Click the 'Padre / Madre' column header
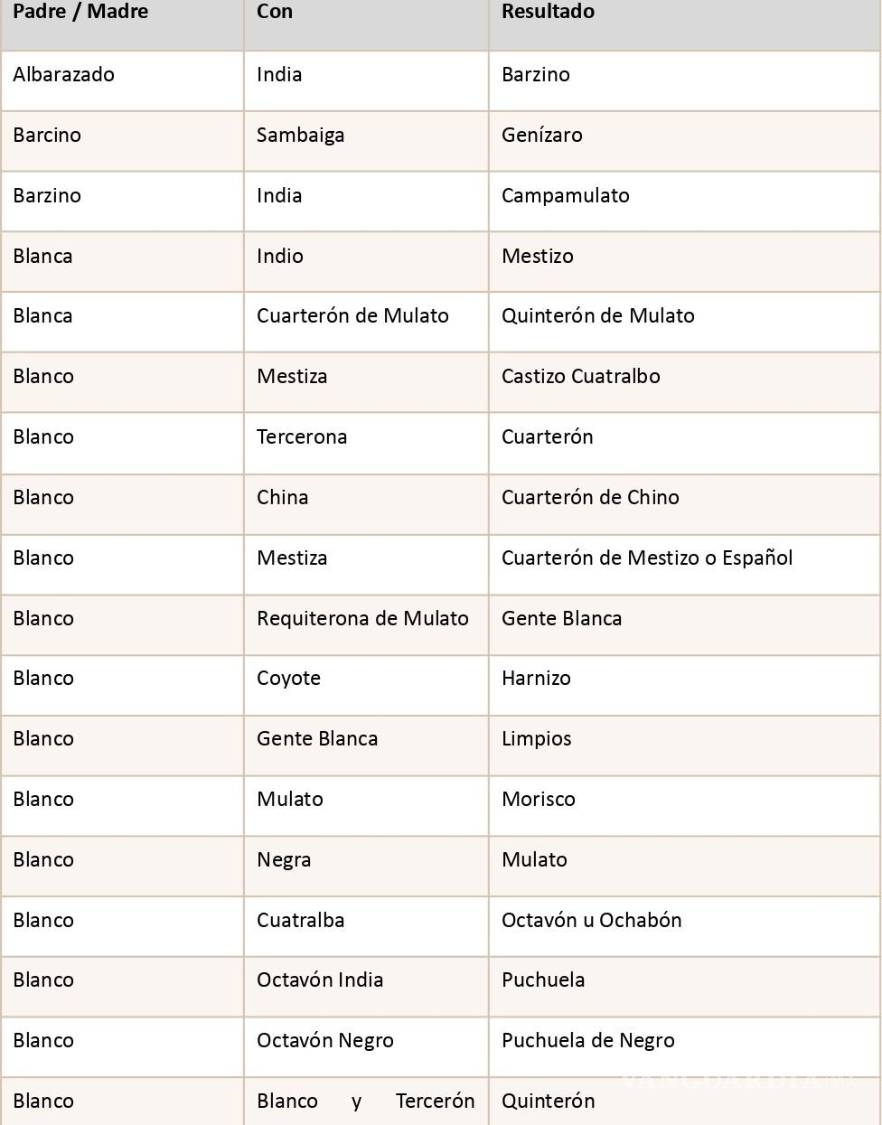Viewport: 882px width, 1125px height. click(80, 12)
